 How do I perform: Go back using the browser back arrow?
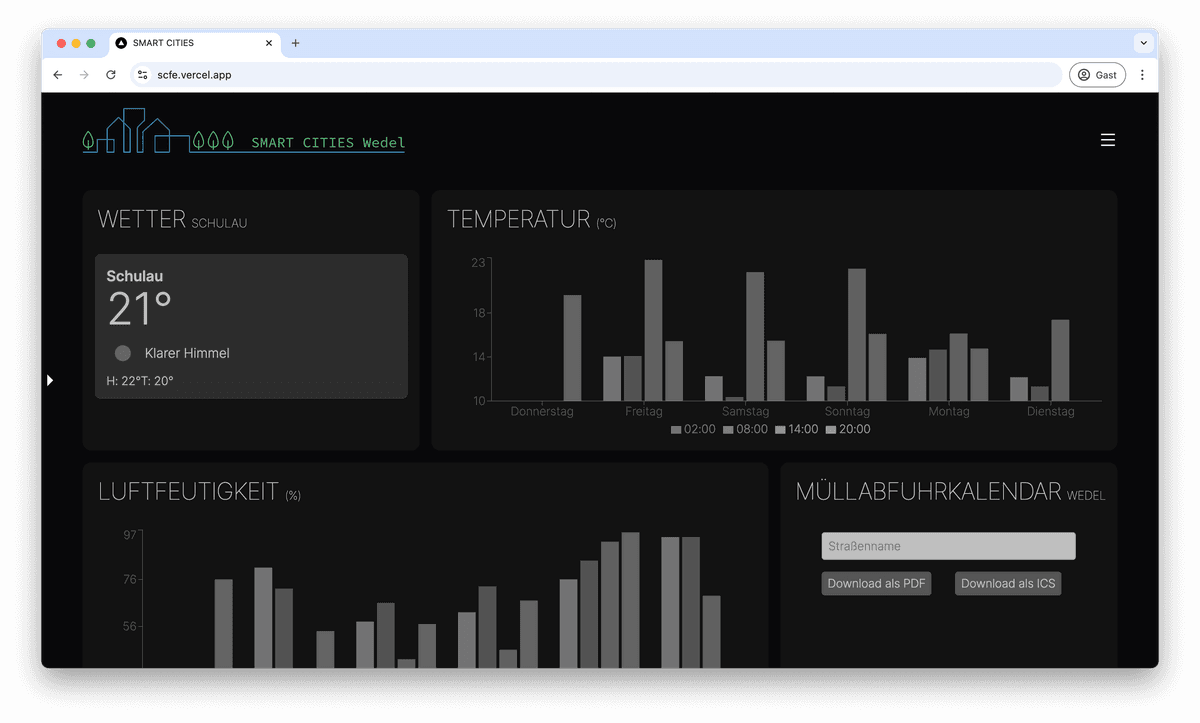(58, 75)
